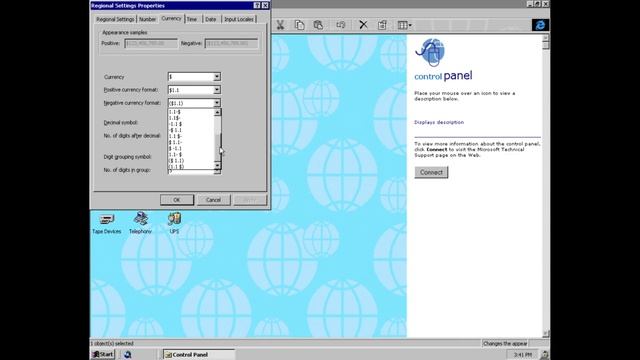Open the UPS control panel icon

174,223
